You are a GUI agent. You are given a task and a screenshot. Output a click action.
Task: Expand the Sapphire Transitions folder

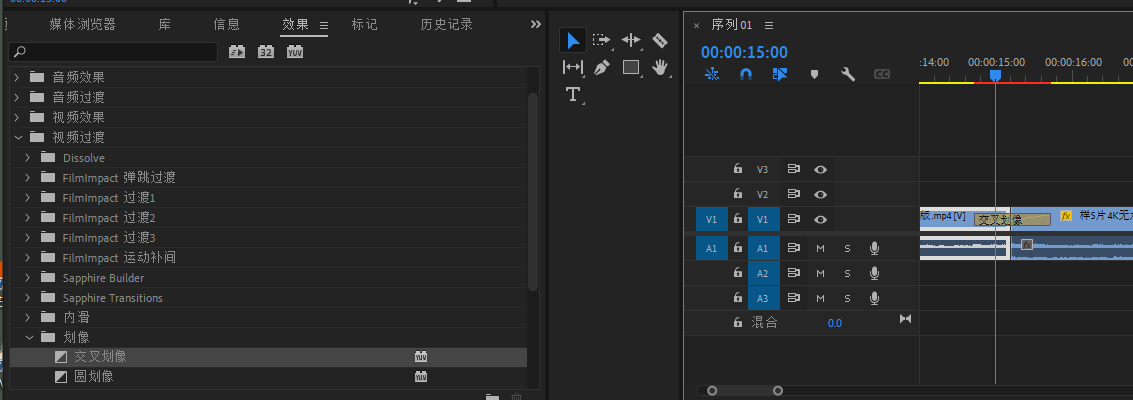pyautogui.click(x=28, y=298)
